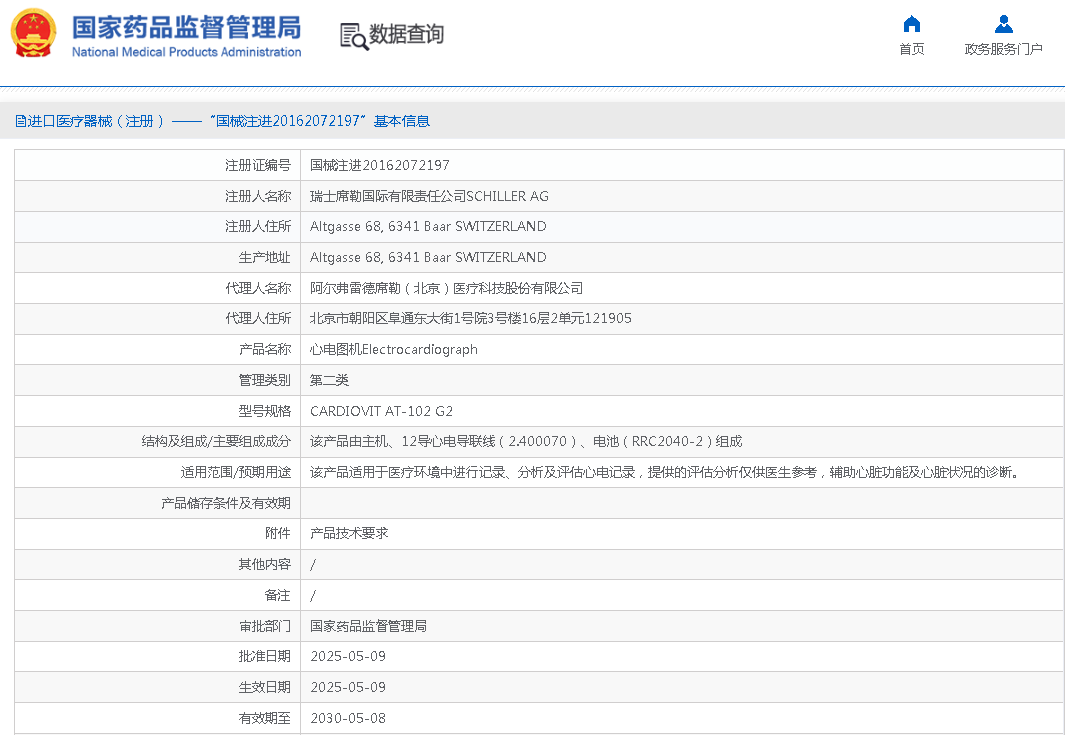Click the 首页 house icon

click(x=911, y=25)
